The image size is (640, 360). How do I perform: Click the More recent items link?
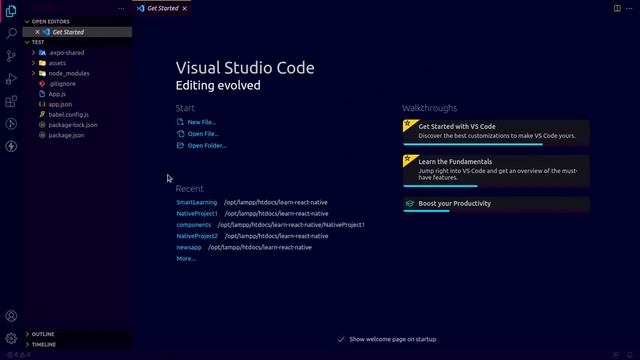[186, 258]
